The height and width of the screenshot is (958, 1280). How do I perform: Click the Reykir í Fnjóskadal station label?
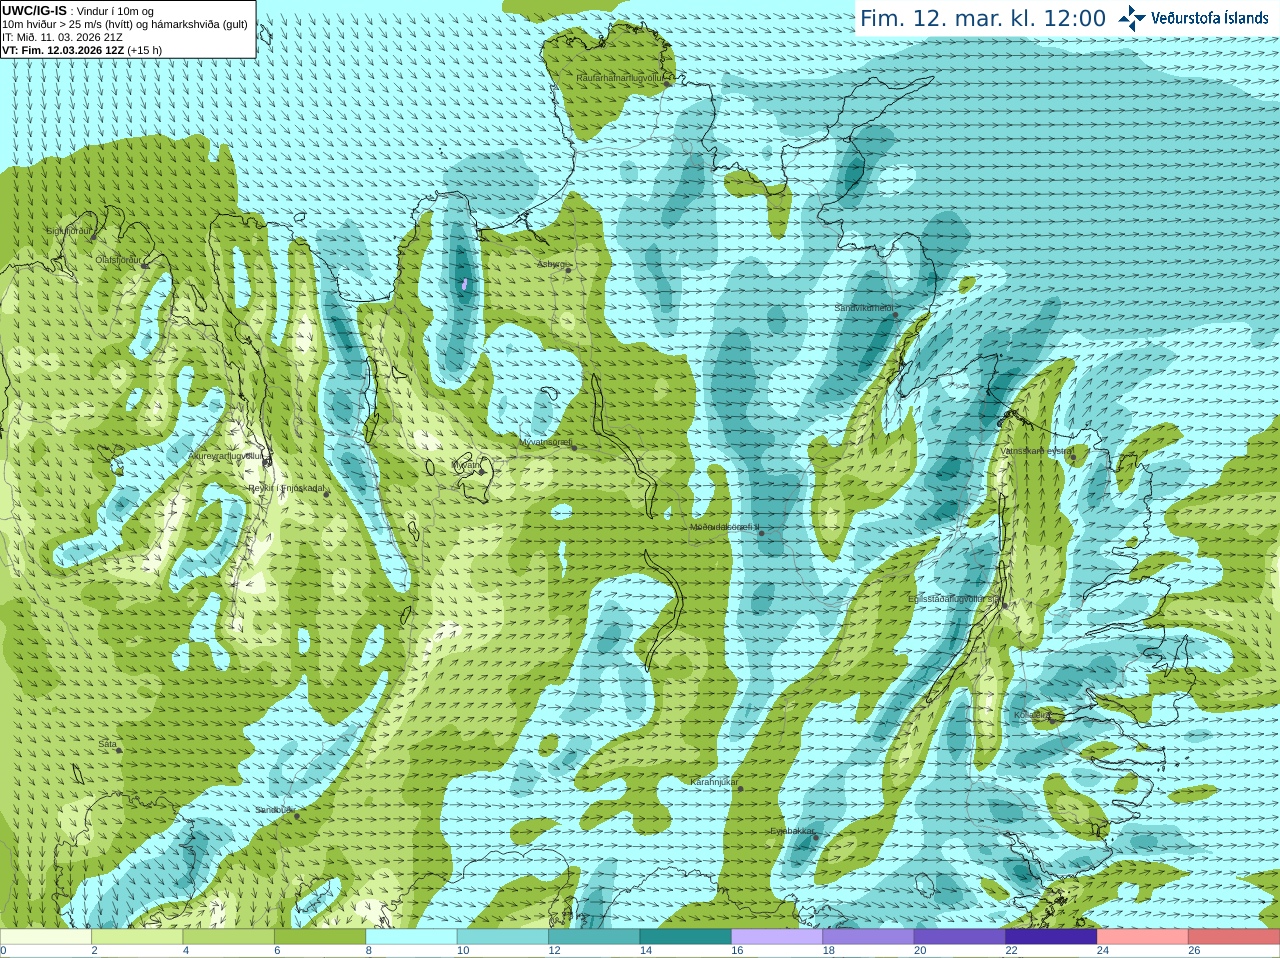pos(286,488)
